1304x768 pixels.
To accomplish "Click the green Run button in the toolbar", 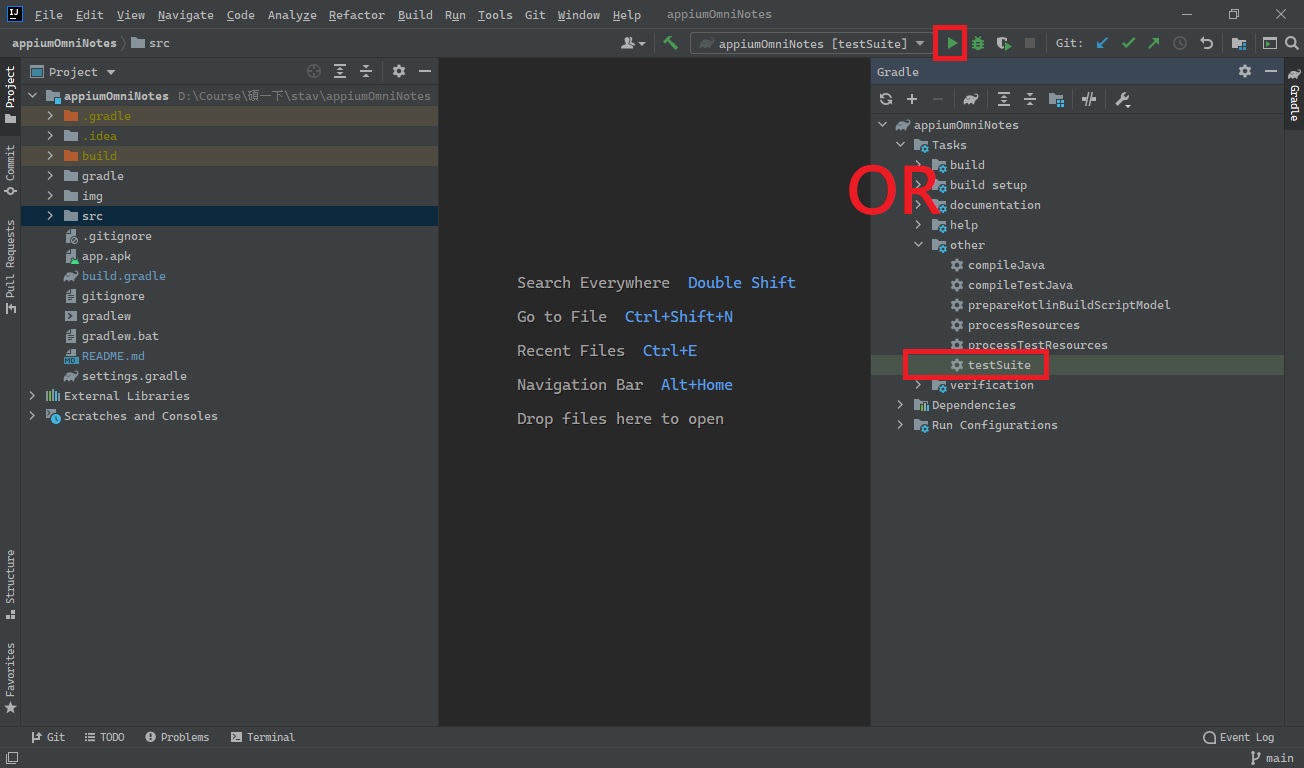I will pyautogui.click(x=951, y=43).
